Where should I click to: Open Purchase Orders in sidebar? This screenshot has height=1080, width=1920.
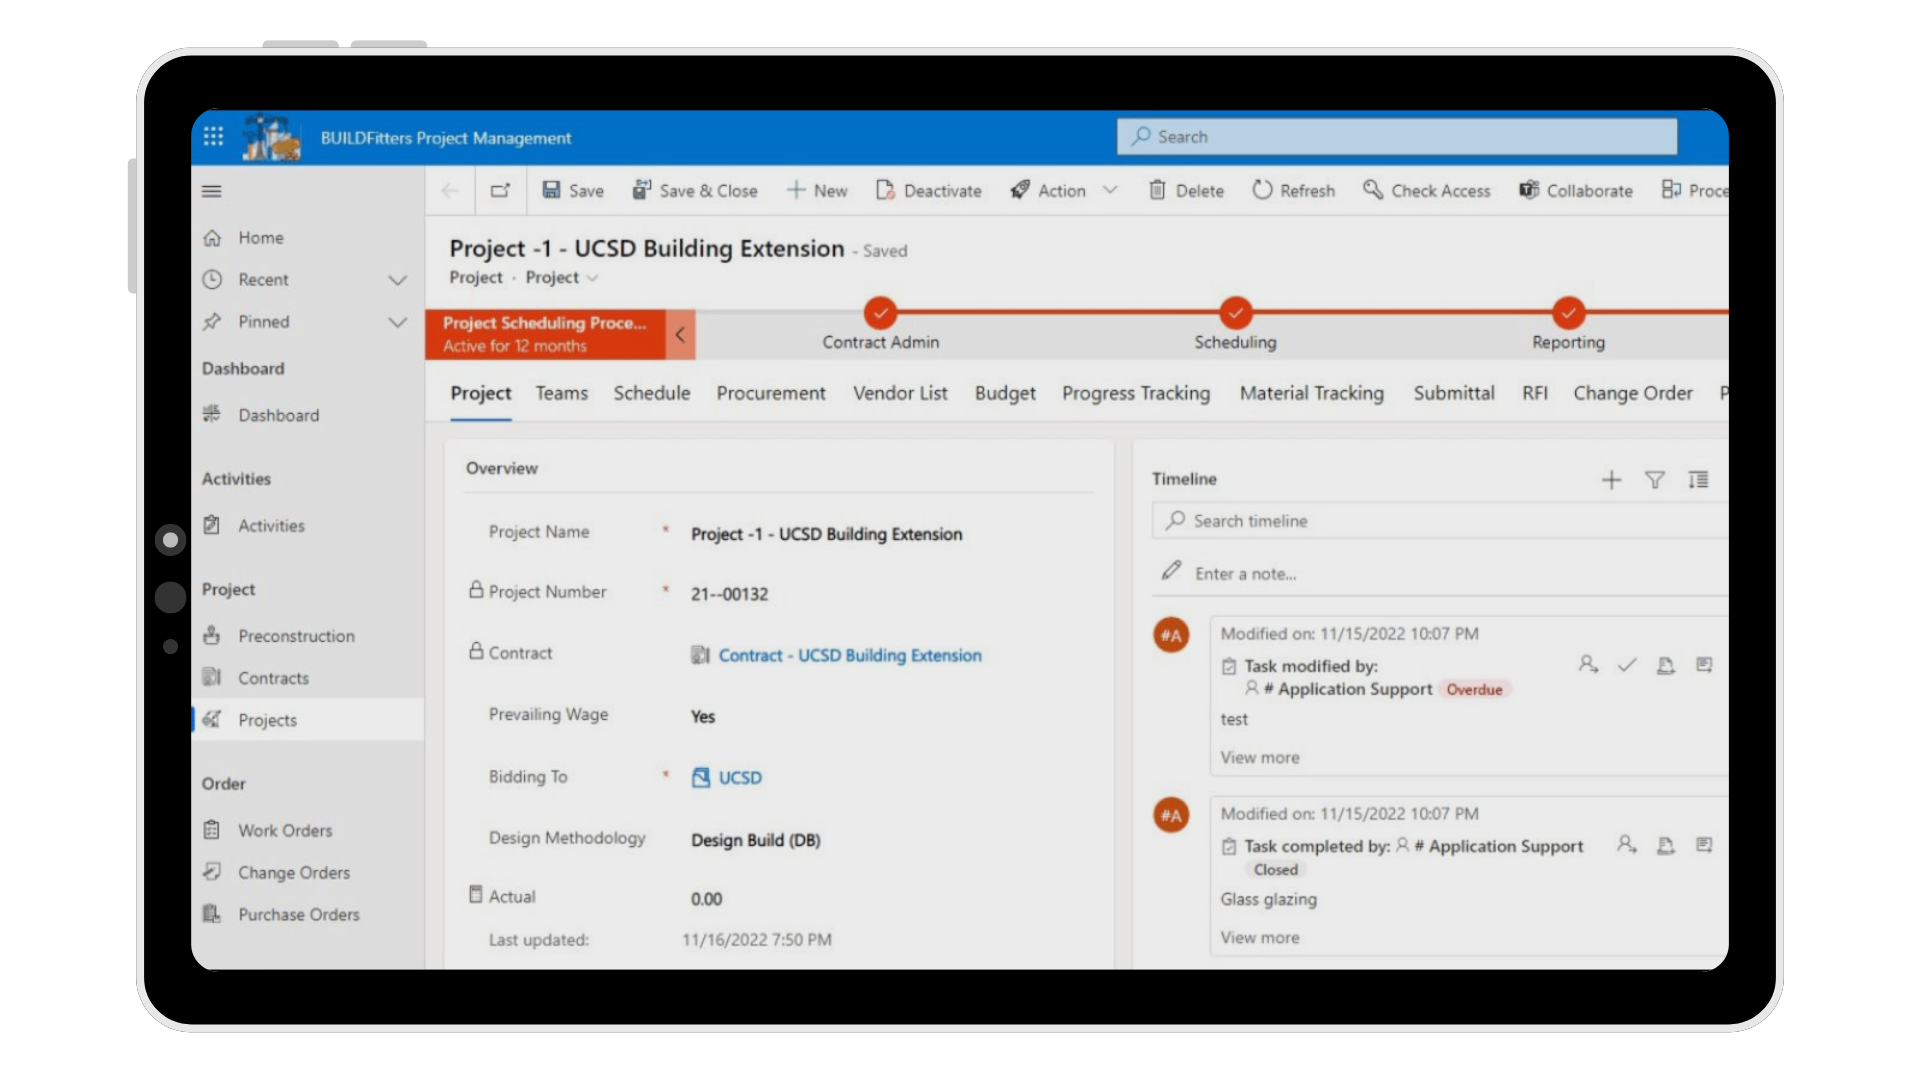298,915
